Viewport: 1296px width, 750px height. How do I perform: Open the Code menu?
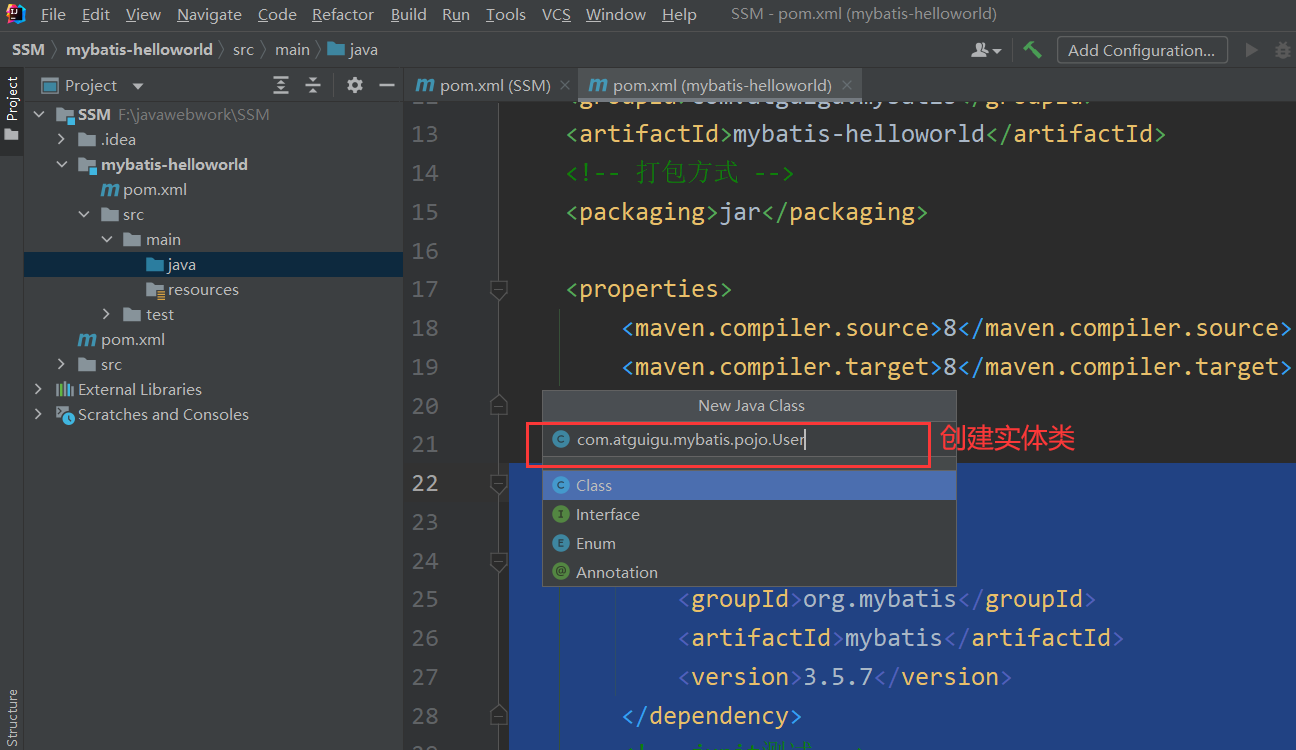pos(277,14)
